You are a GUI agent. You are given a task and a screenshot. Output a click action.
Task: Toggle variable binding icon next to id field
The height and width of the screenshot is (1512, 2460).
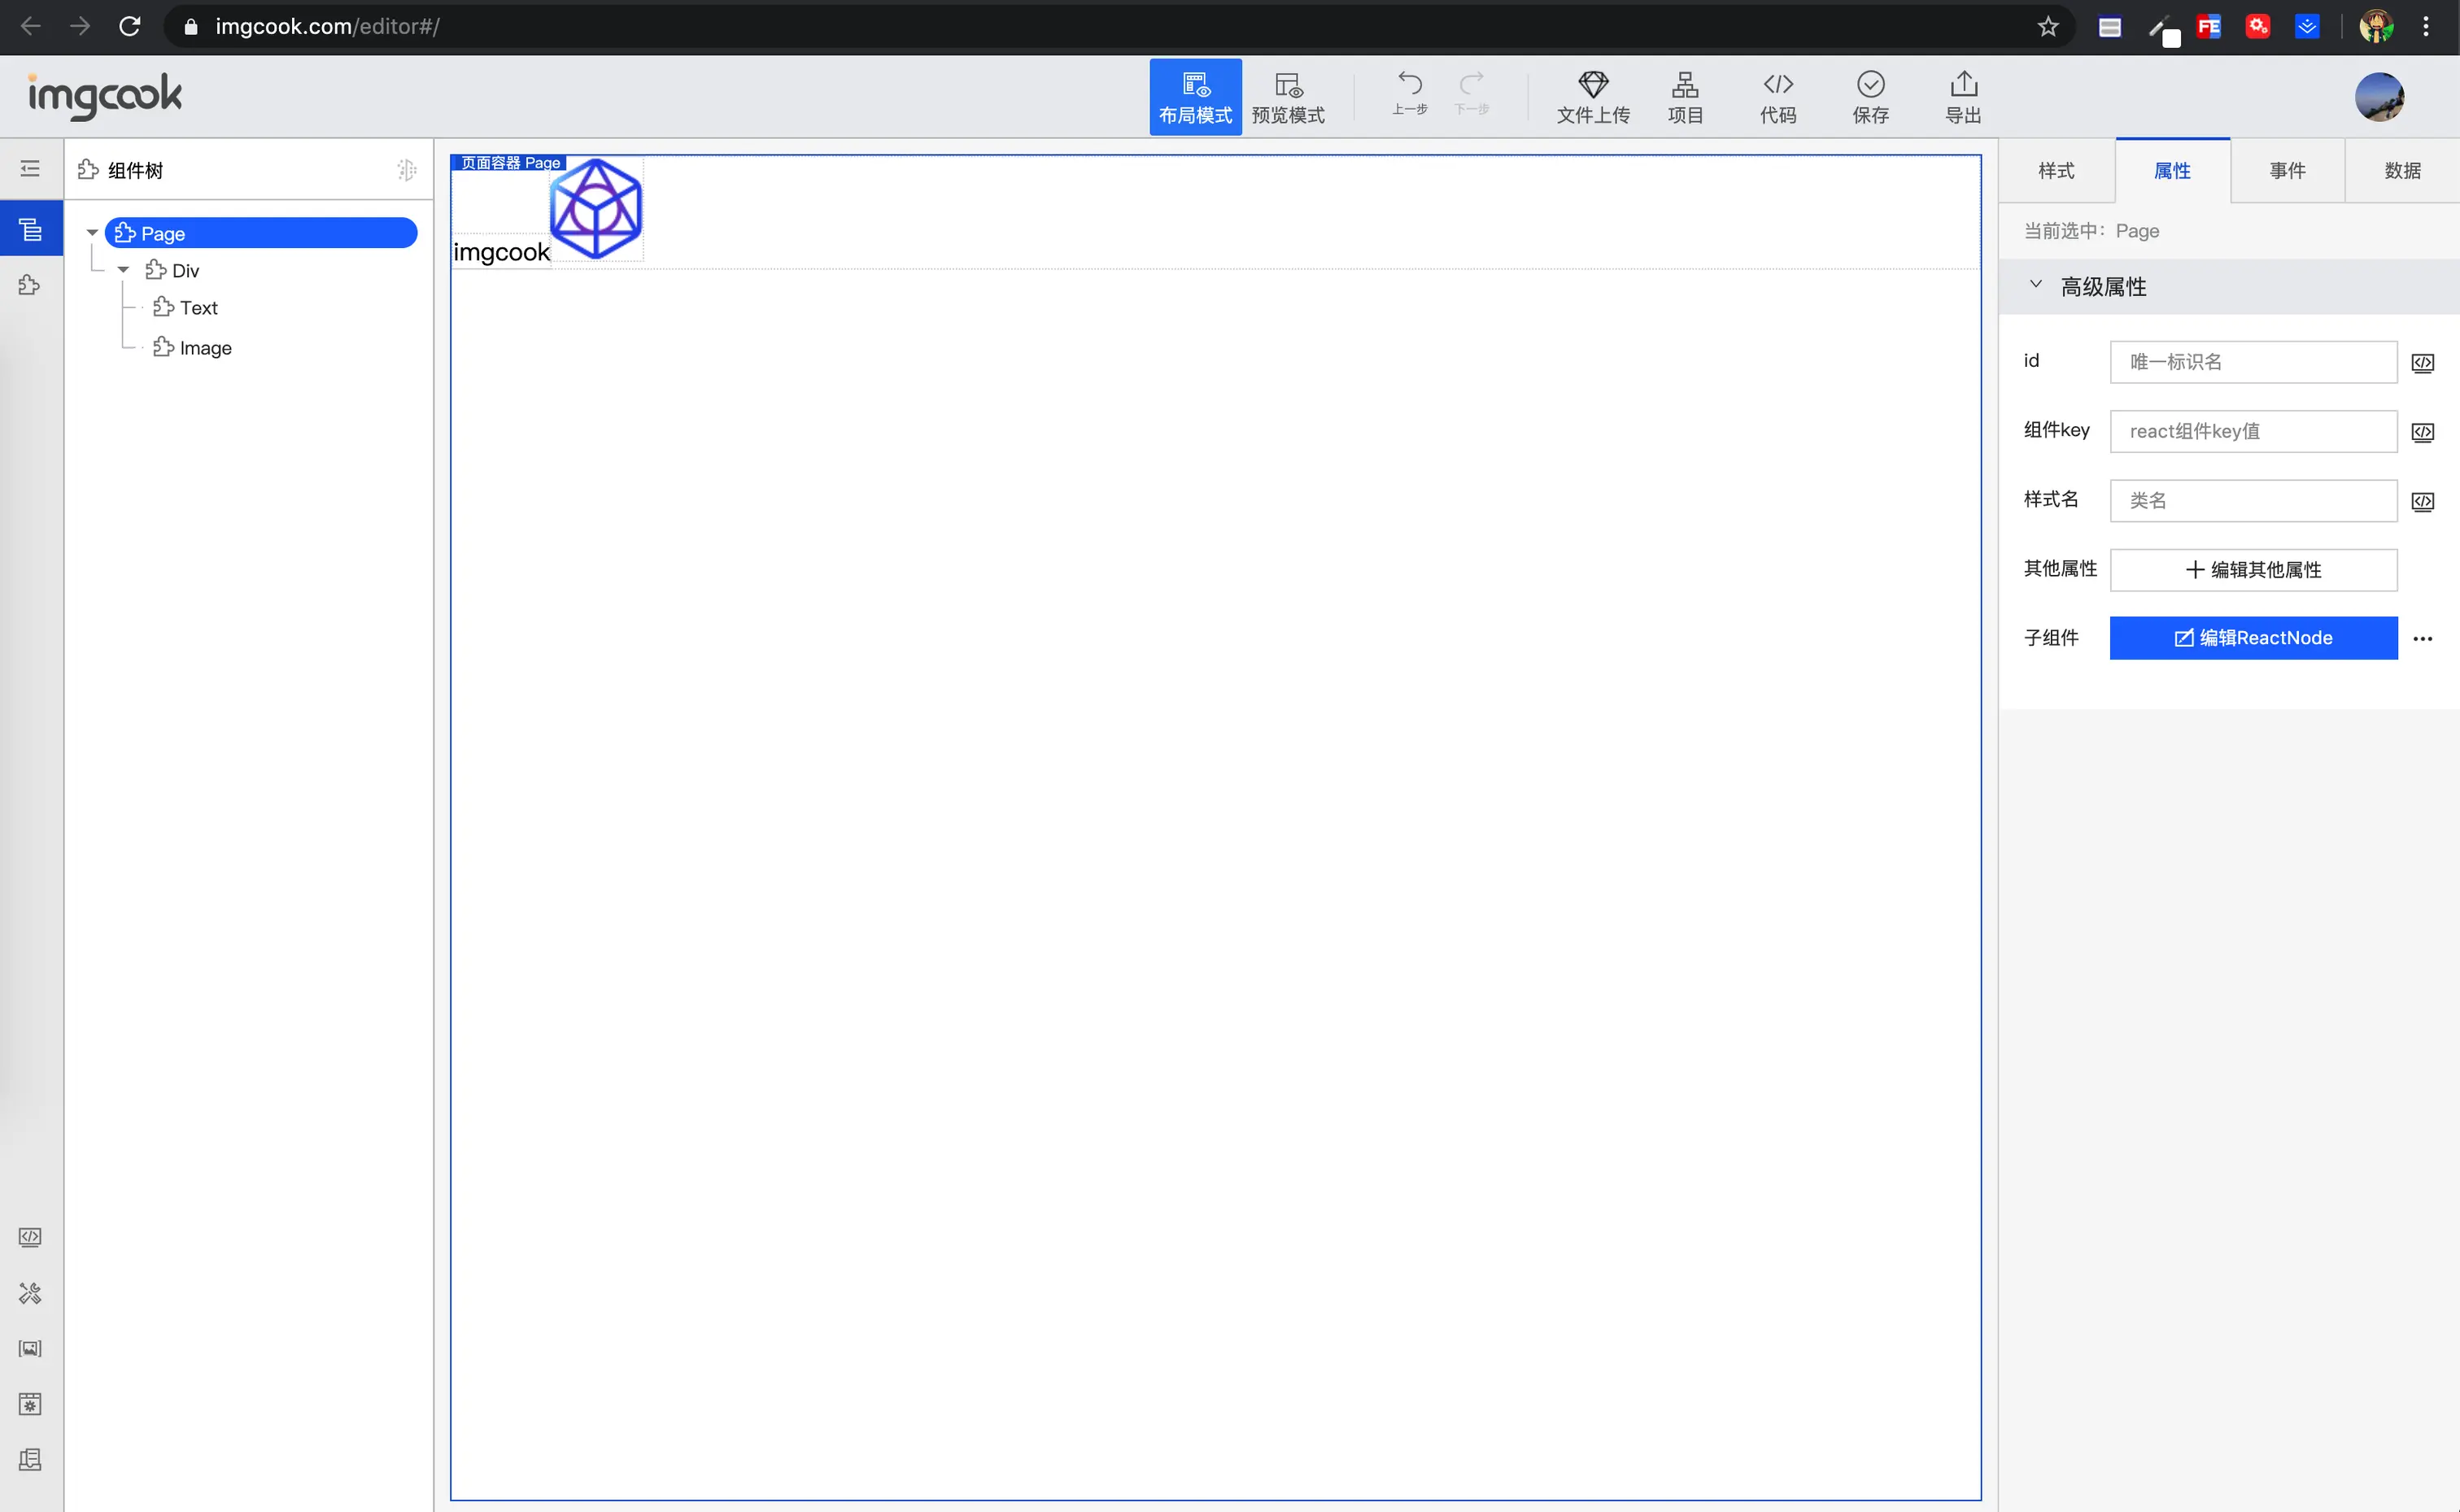(2421, 363)
